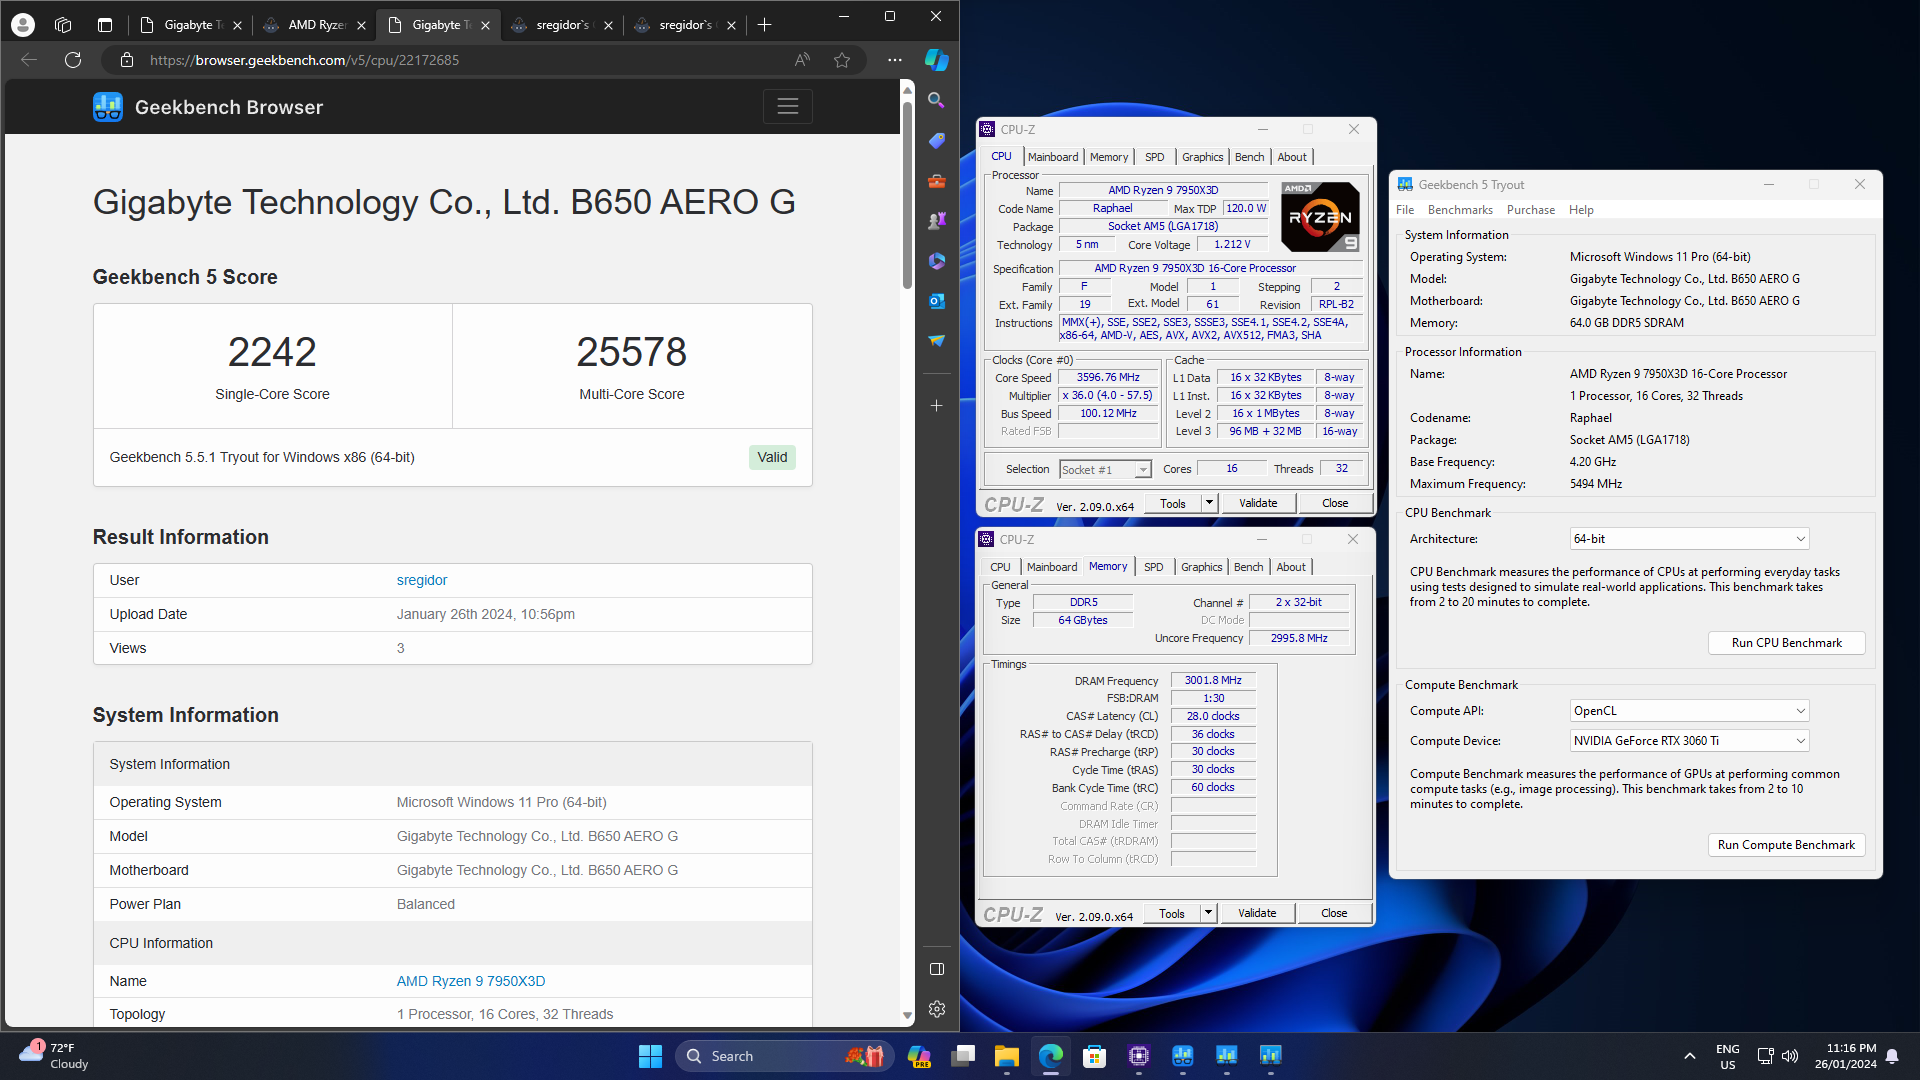The image size is (1920, 1080).
Task: Open the sregidor user link
Action: coord(422,580)
